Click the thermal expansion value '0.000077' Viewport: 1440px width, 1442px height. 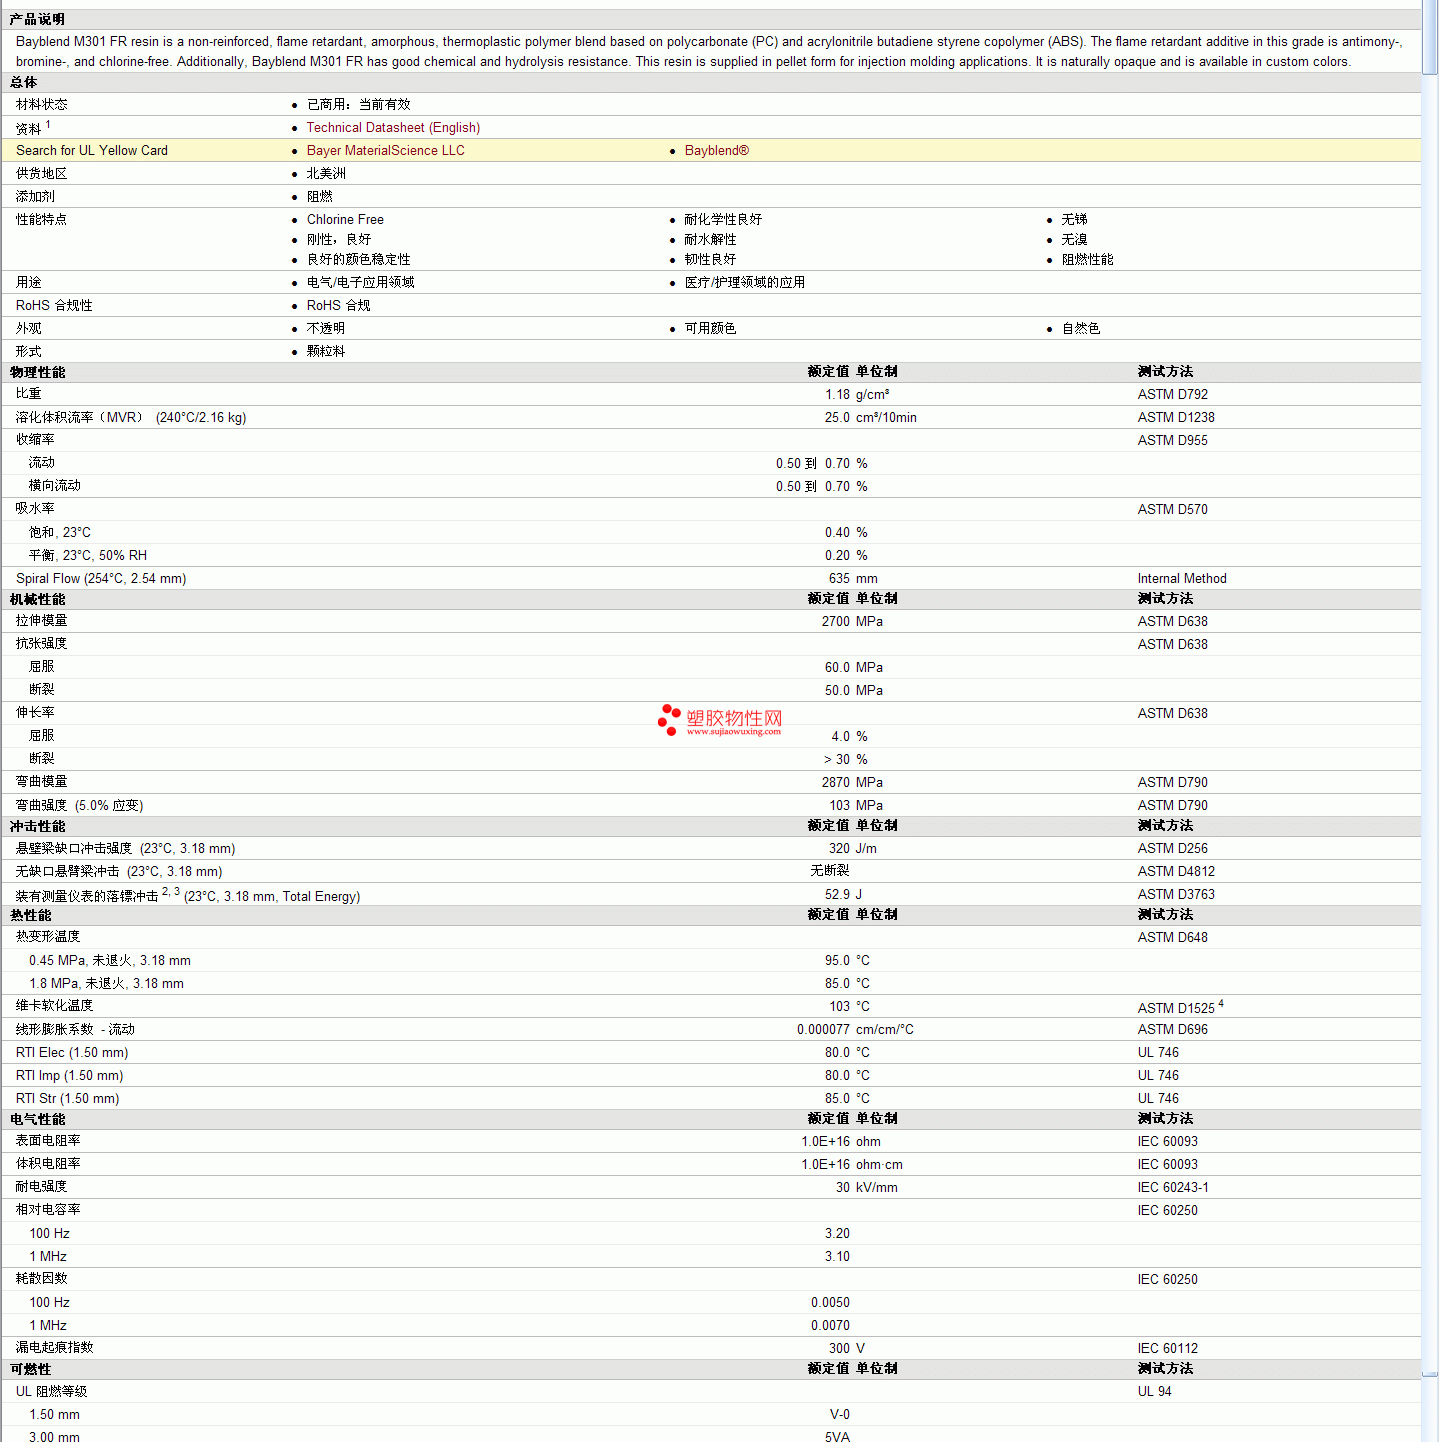pyautogui.click(x=823, y=1030)
